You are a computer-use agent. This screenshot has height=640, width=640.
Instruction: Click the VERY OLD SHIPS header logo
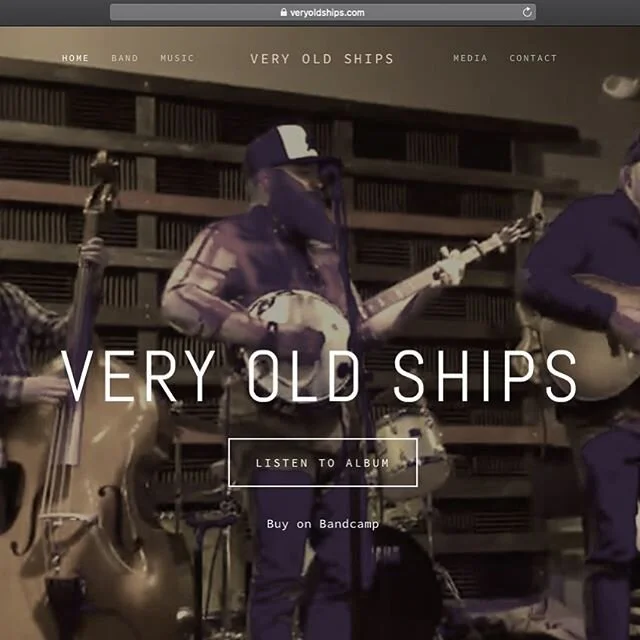coord(322,59)
